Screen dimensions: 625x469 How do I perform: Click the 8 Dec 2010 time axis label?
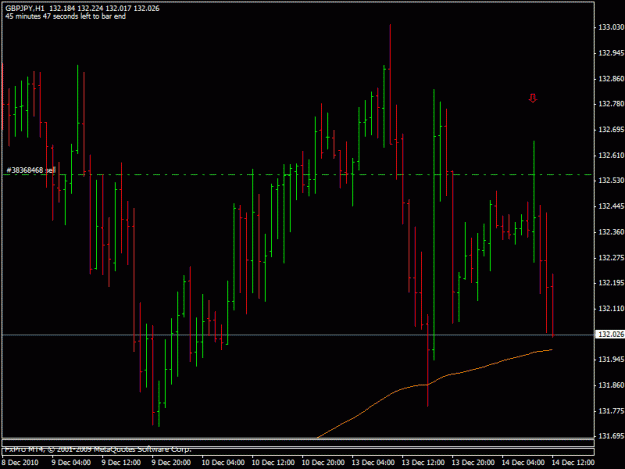click(x=20, y=463)
